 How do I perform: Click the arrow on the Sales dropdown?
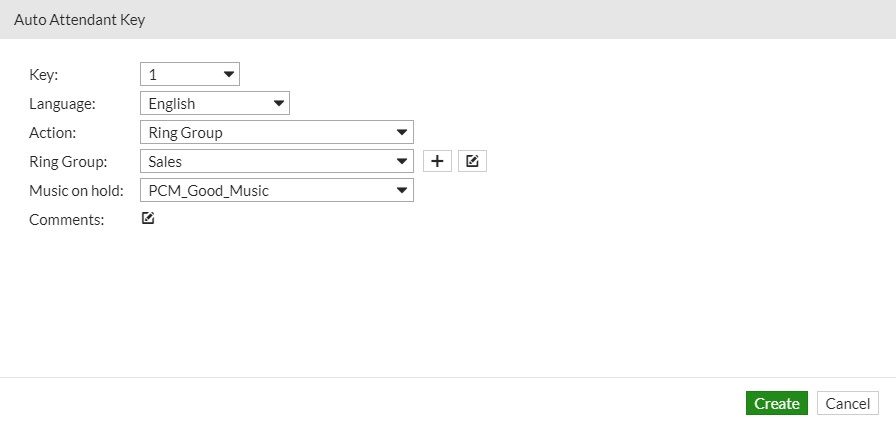[x=402, y=161]
